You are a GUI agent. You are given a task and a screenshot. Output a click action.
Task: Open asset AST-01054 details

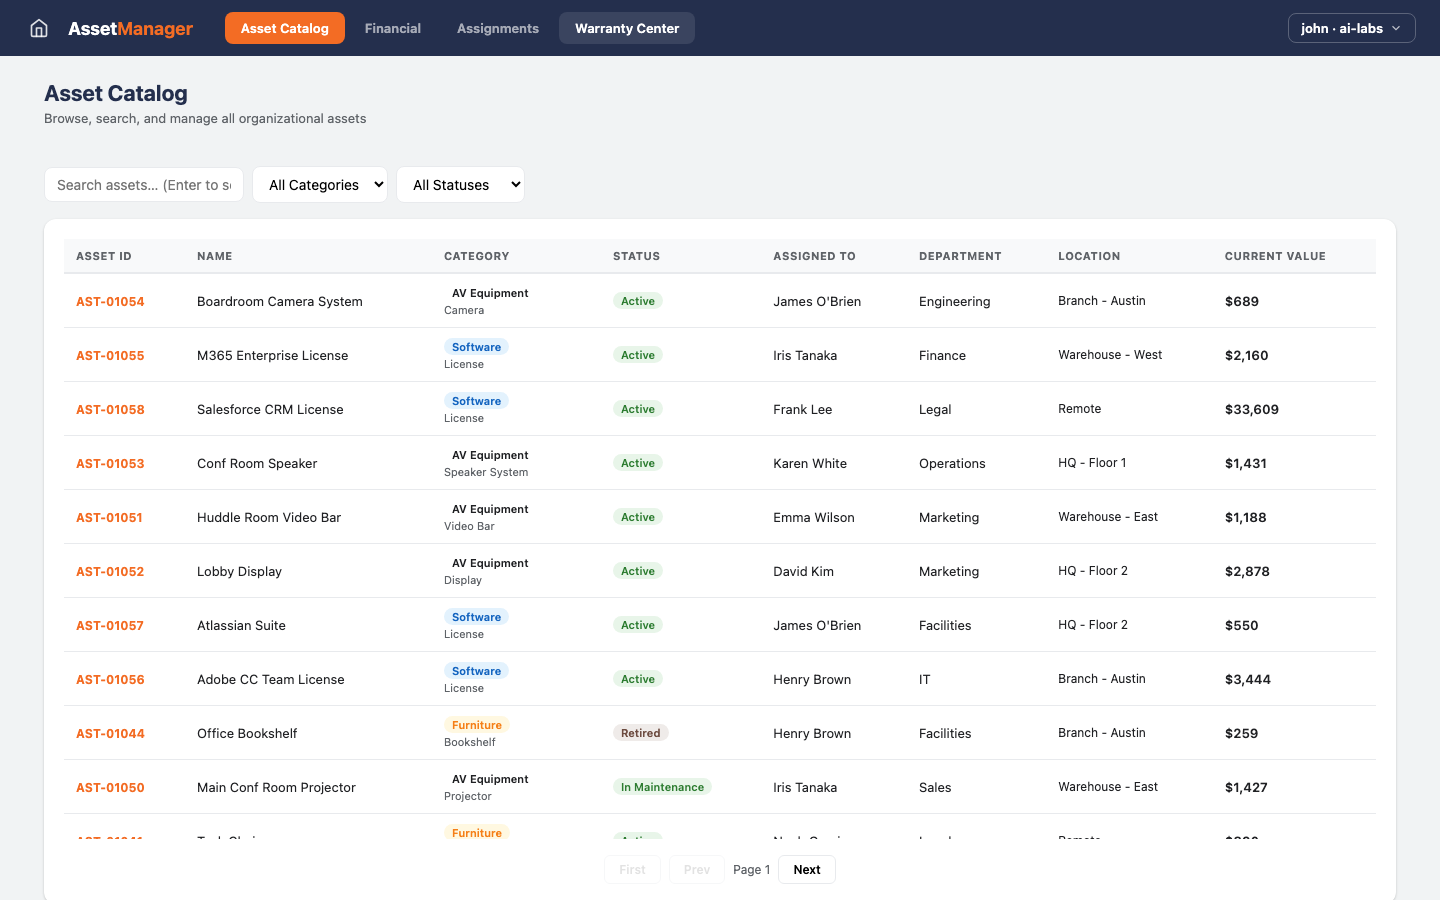[109, 301]
